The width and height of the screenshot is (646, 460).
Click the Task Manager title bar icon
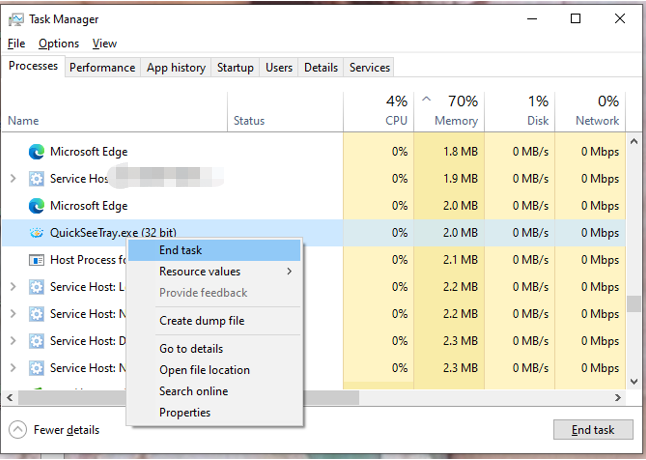(16, 19)
